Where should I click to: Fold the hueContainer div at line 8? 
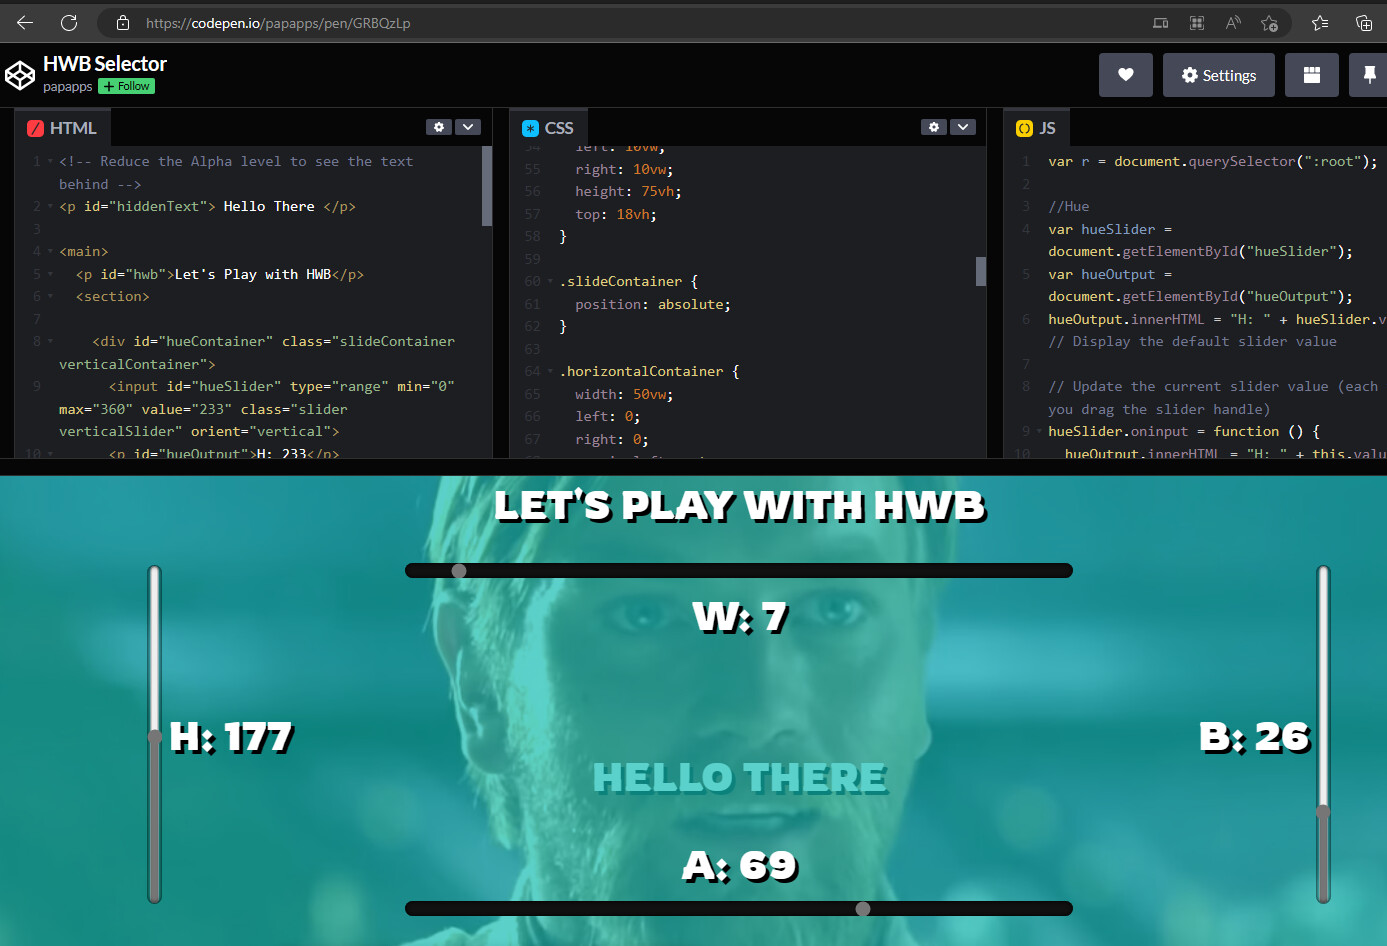click(x=50, y=341)
